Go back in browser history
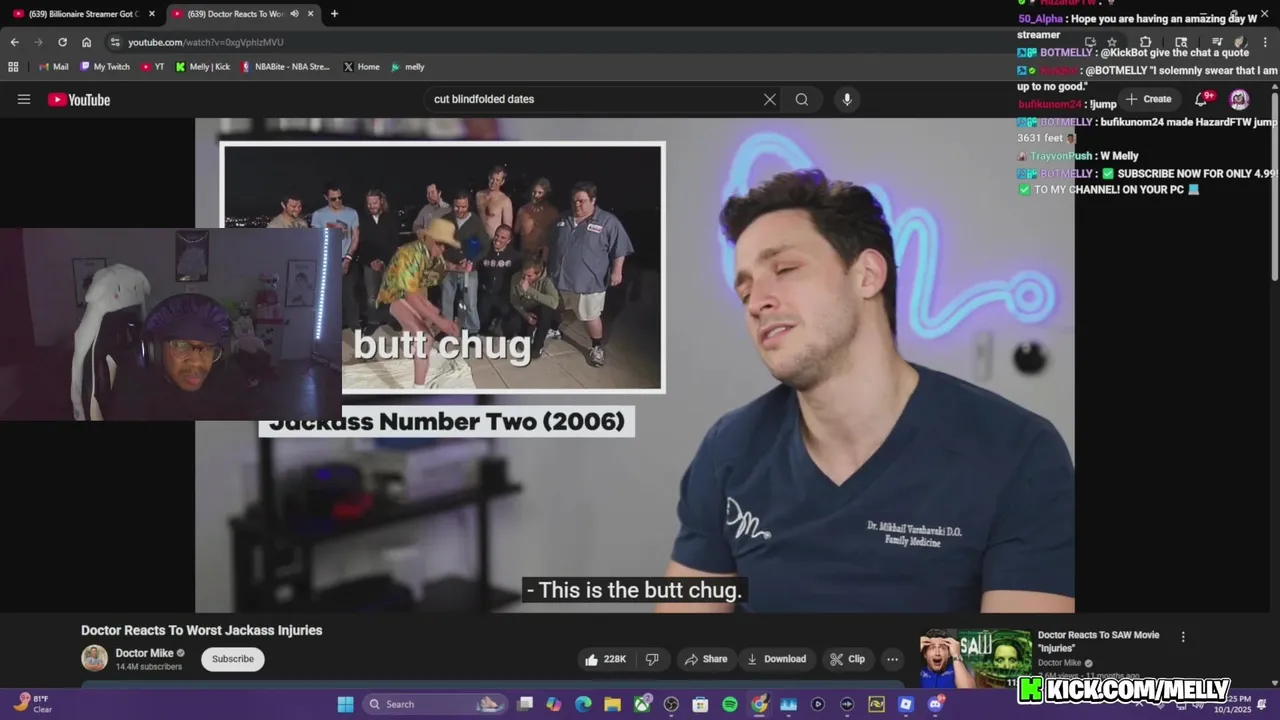Image resolution: width=1280 pixels, height=720 pixels. point(14,42)
